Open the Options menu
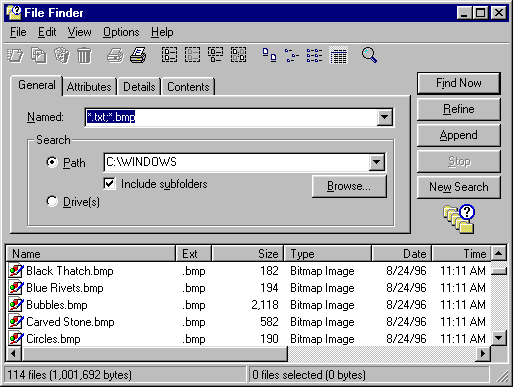Image resolution: width=513 pixels, height=387 pixels. point(121,32)
